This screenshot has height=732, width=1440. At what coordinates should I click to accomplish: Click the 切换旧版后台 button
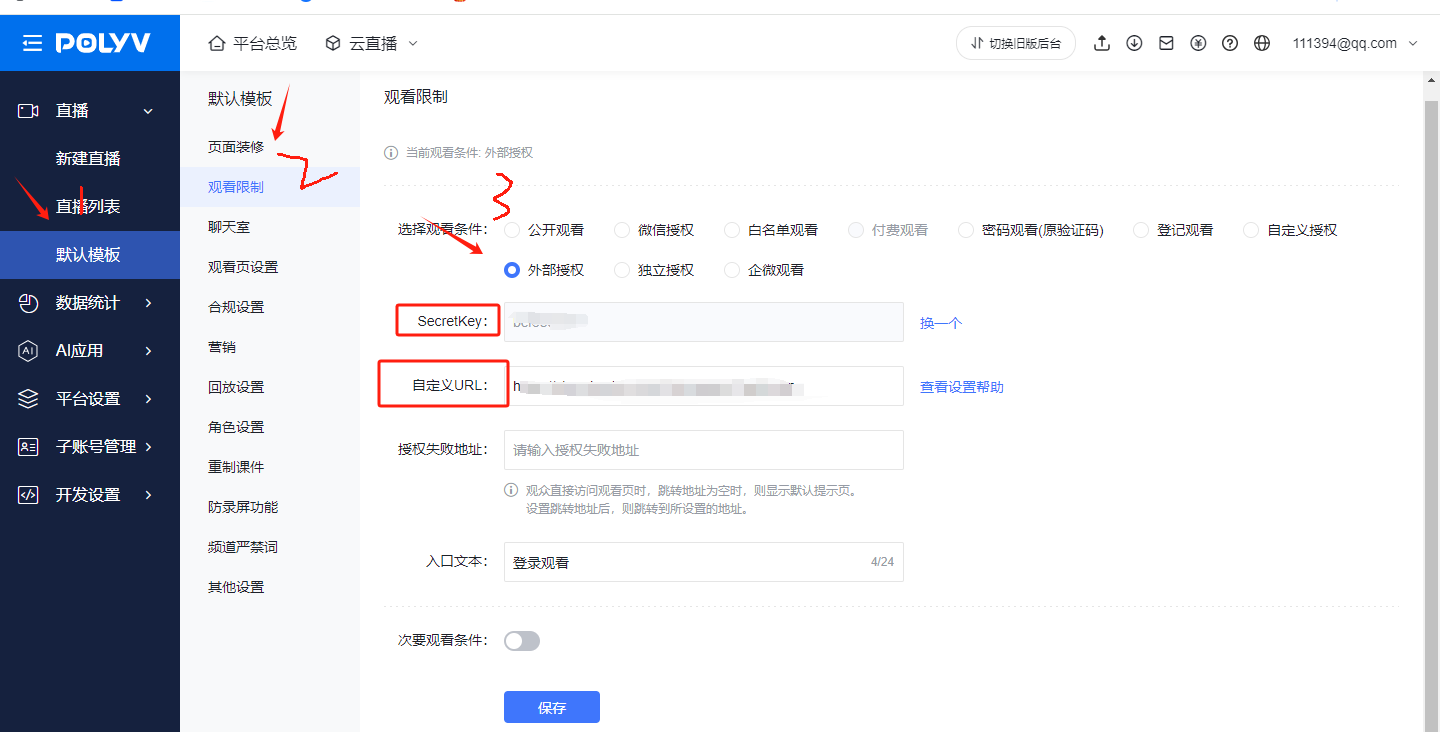[x=1016, y=43]
